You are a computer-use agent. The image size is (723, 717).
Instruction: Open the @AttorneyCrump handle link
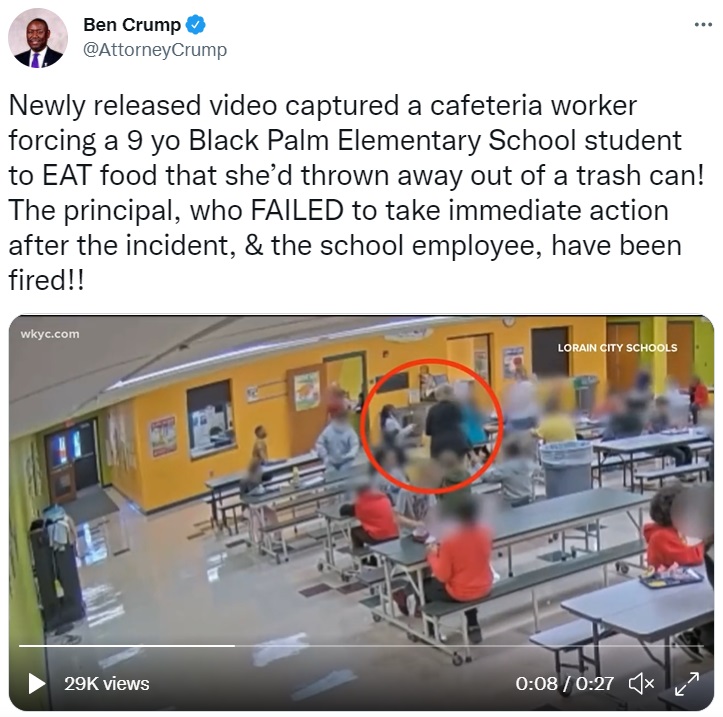click(155, 49)
